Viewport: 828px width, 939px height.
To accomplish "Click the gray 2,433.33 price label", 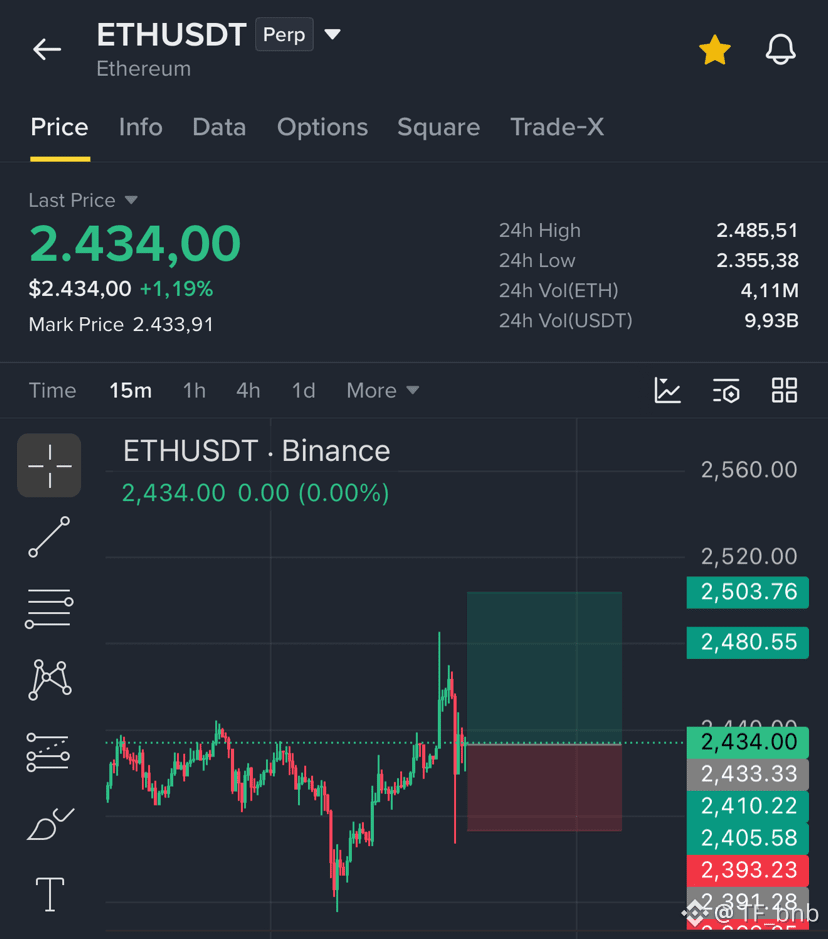I will coord(748,774).
